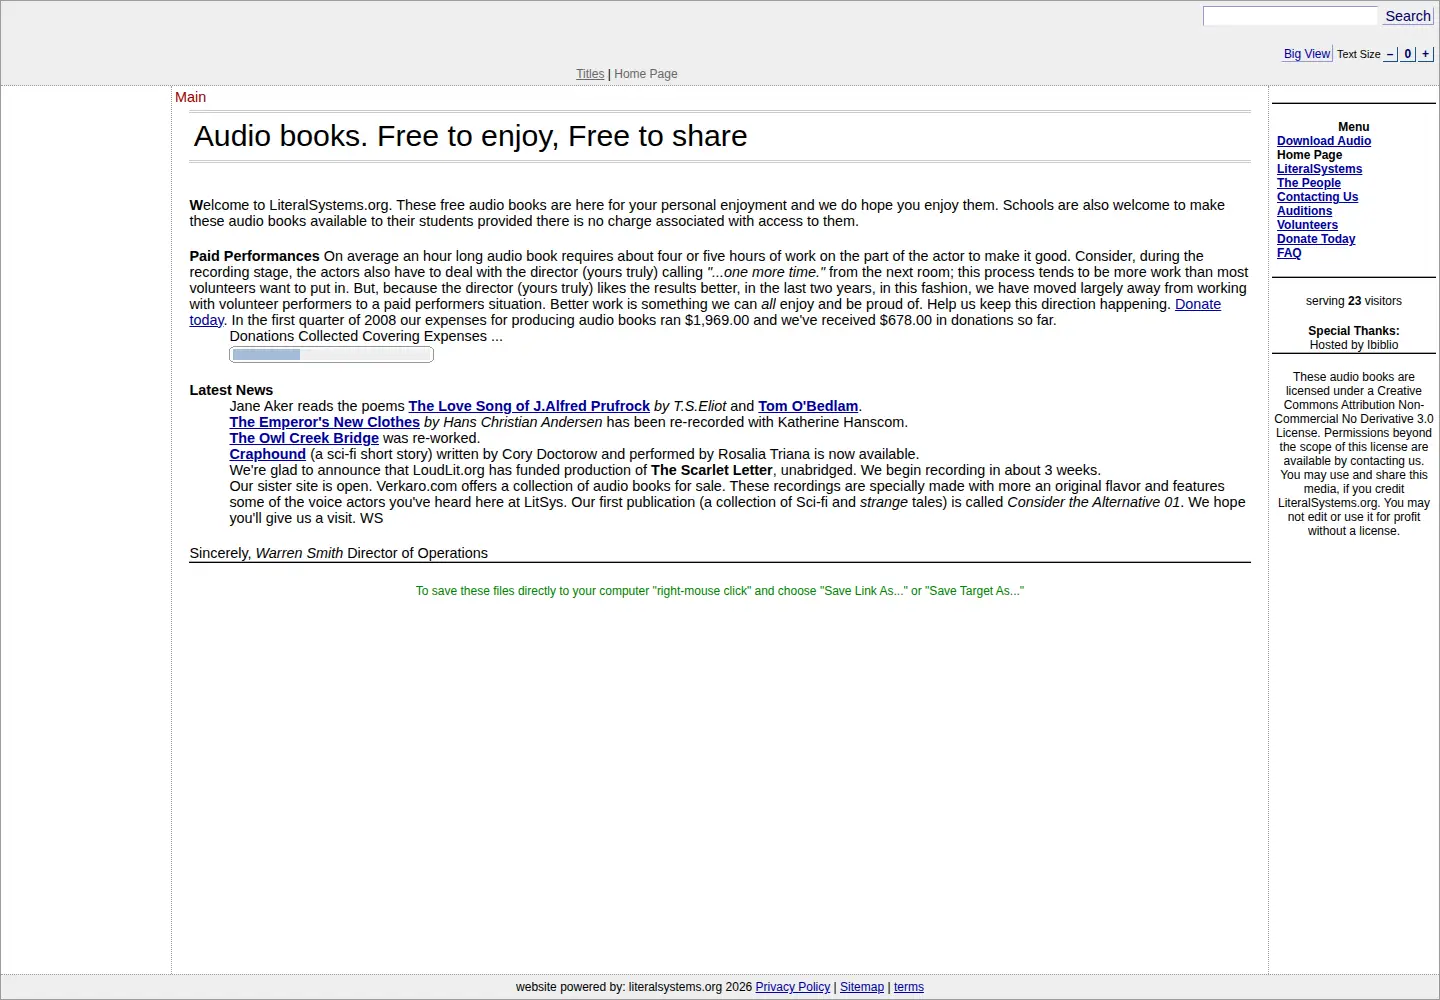Decrease text size with minus button
The image size is (1440, 1000).
(1390, 54)
